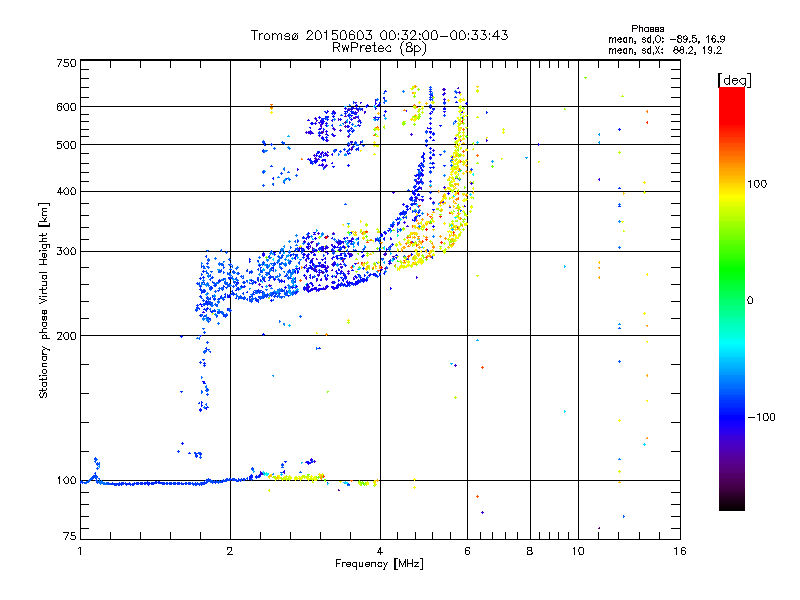The height and width of the screenshot is (600, 800).
Task: Click the colorbar label '100'
Action: point(757,184)
